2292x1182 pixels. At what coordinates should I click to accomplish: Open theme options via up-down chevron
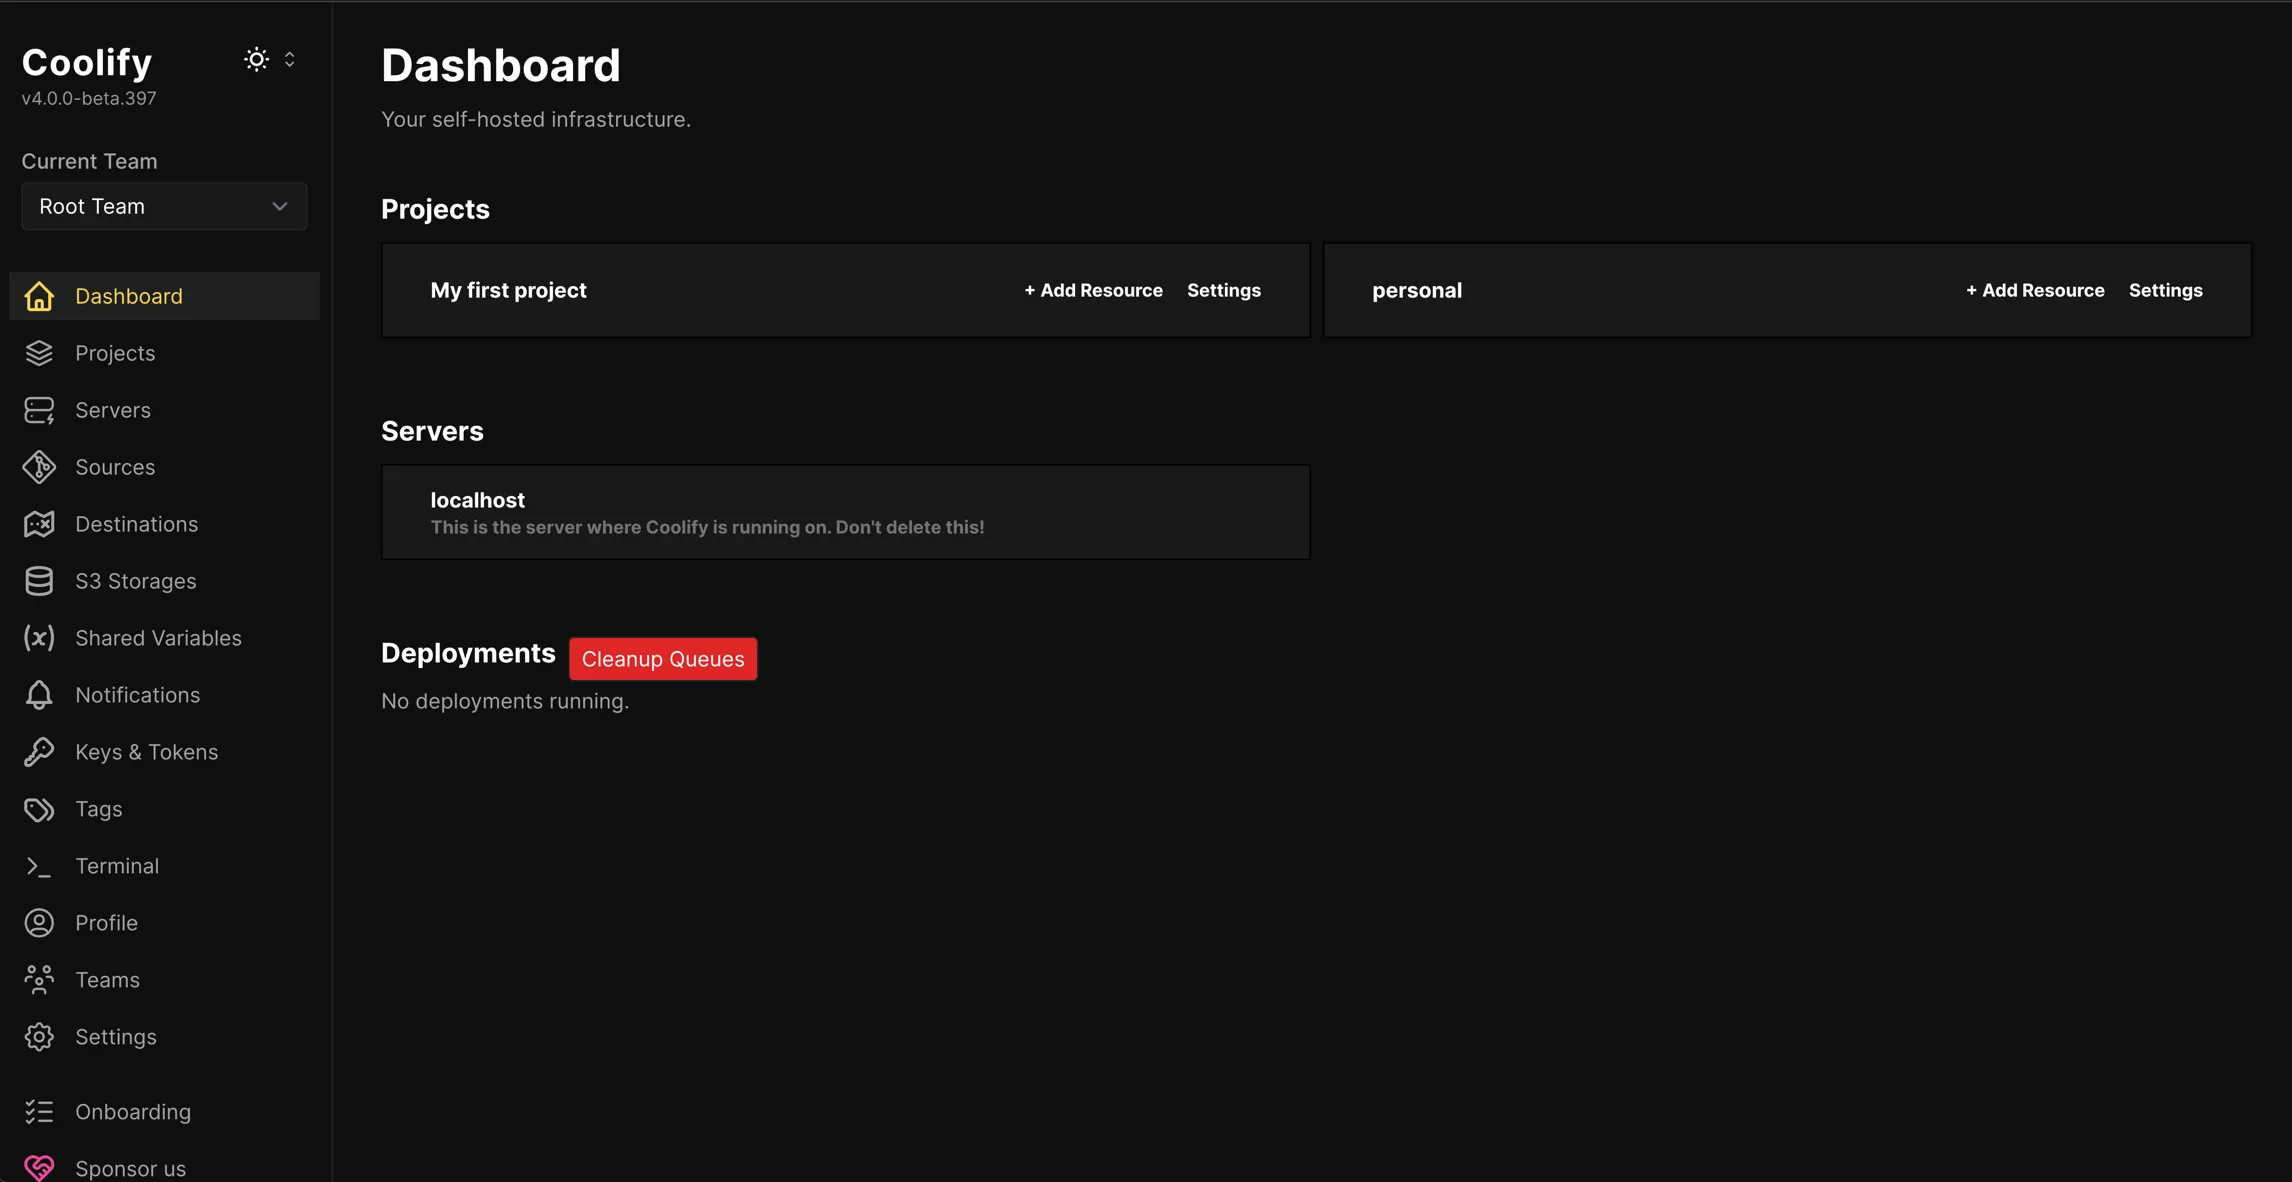pyautogui.click(x=290, y=59)
